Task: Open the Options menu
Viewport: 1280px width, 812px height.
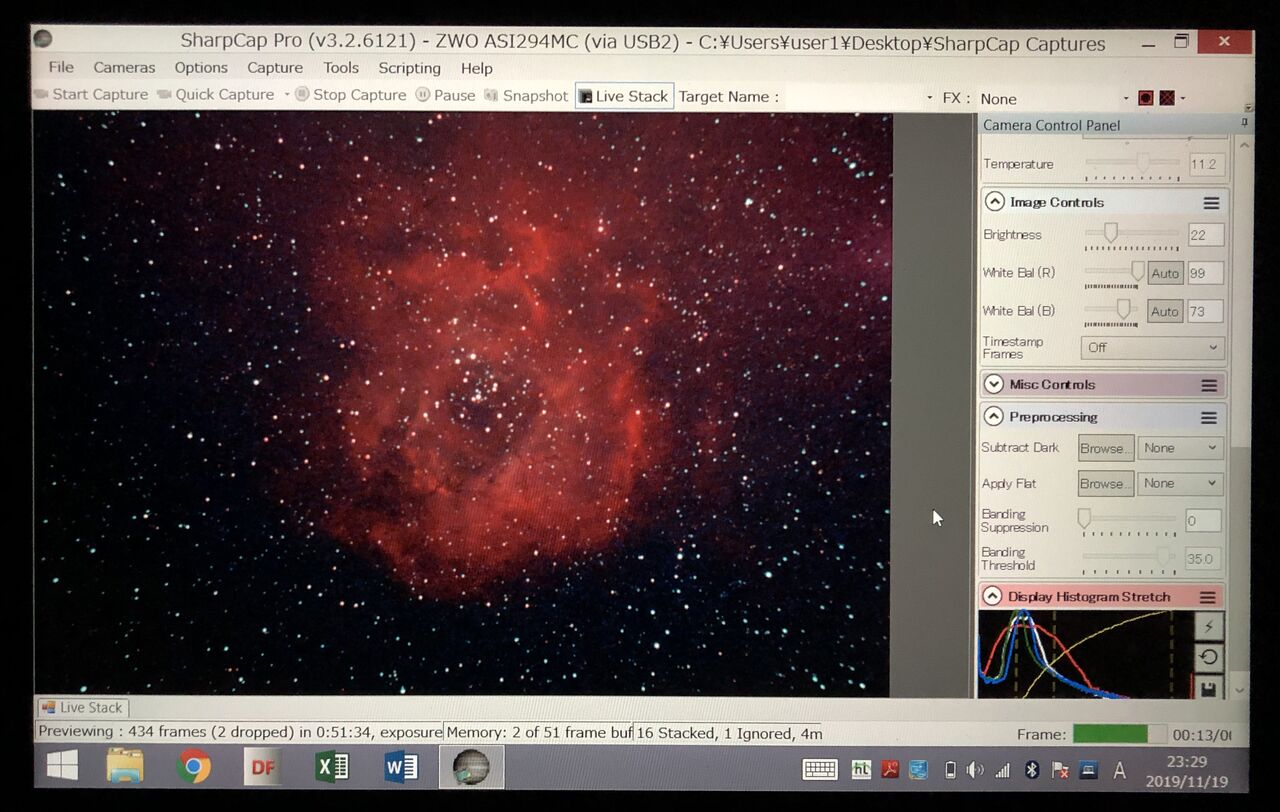Action: (201, 67)
